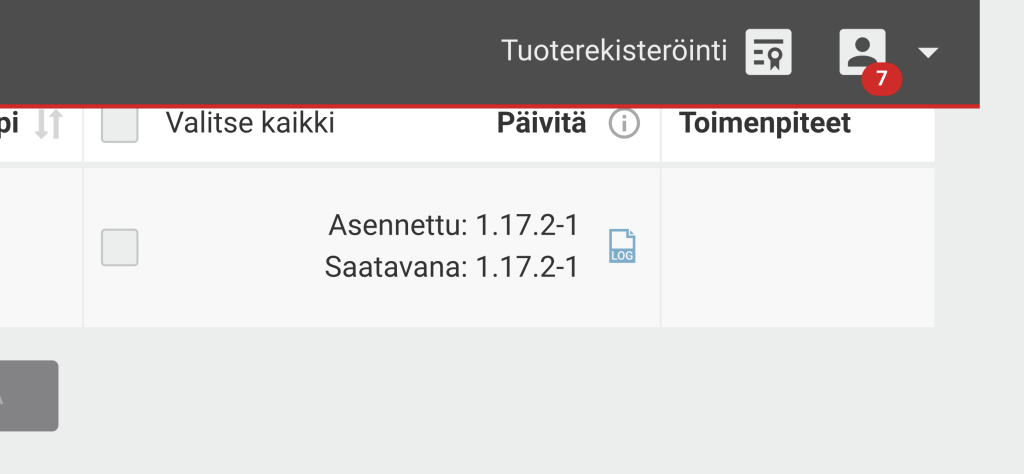
Task: Click the Tuoterekisteröinti link
Action: [x=614, y=51]
